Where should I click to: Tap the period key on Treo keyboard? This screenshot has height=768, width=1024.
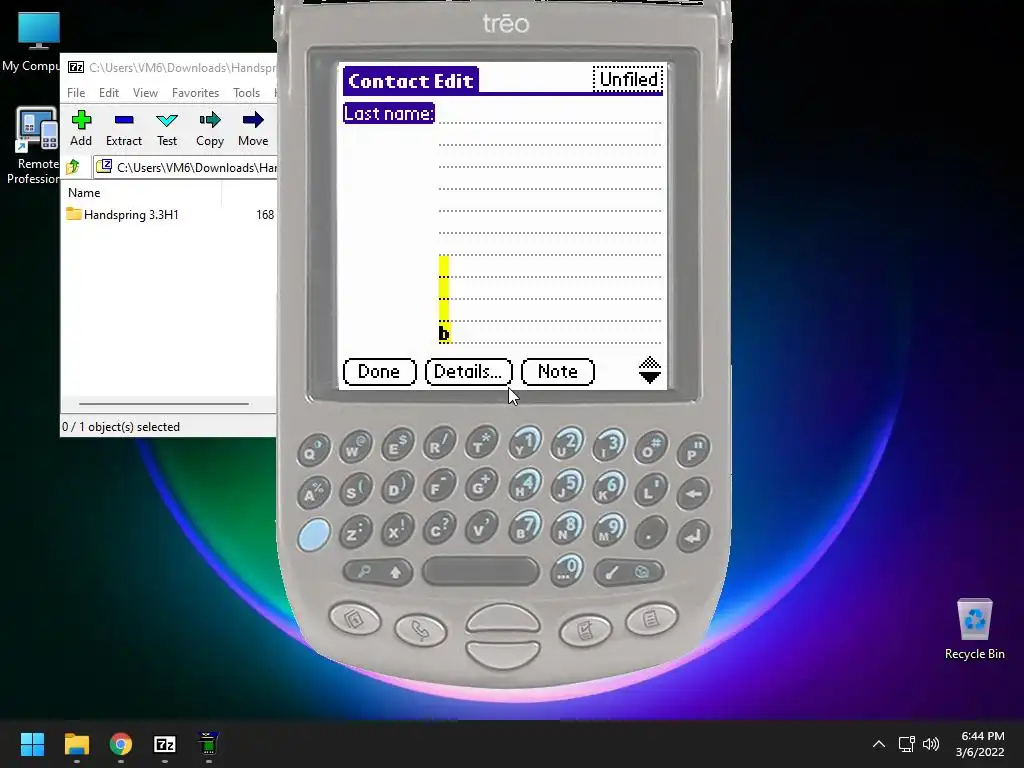click(650, 532)
